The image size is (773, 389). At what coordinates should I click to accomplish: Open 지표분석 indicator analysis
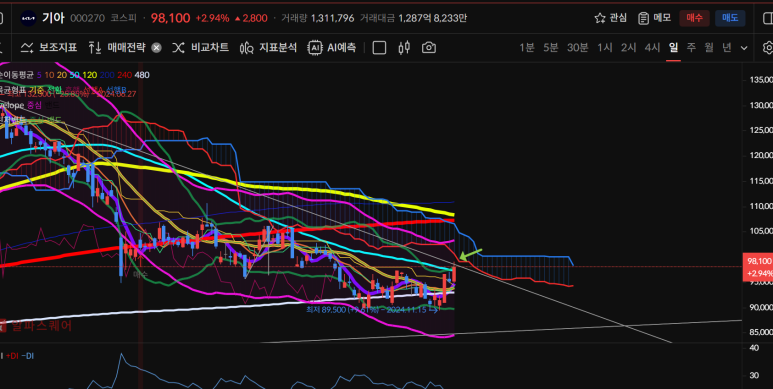[x=268, y=48]
